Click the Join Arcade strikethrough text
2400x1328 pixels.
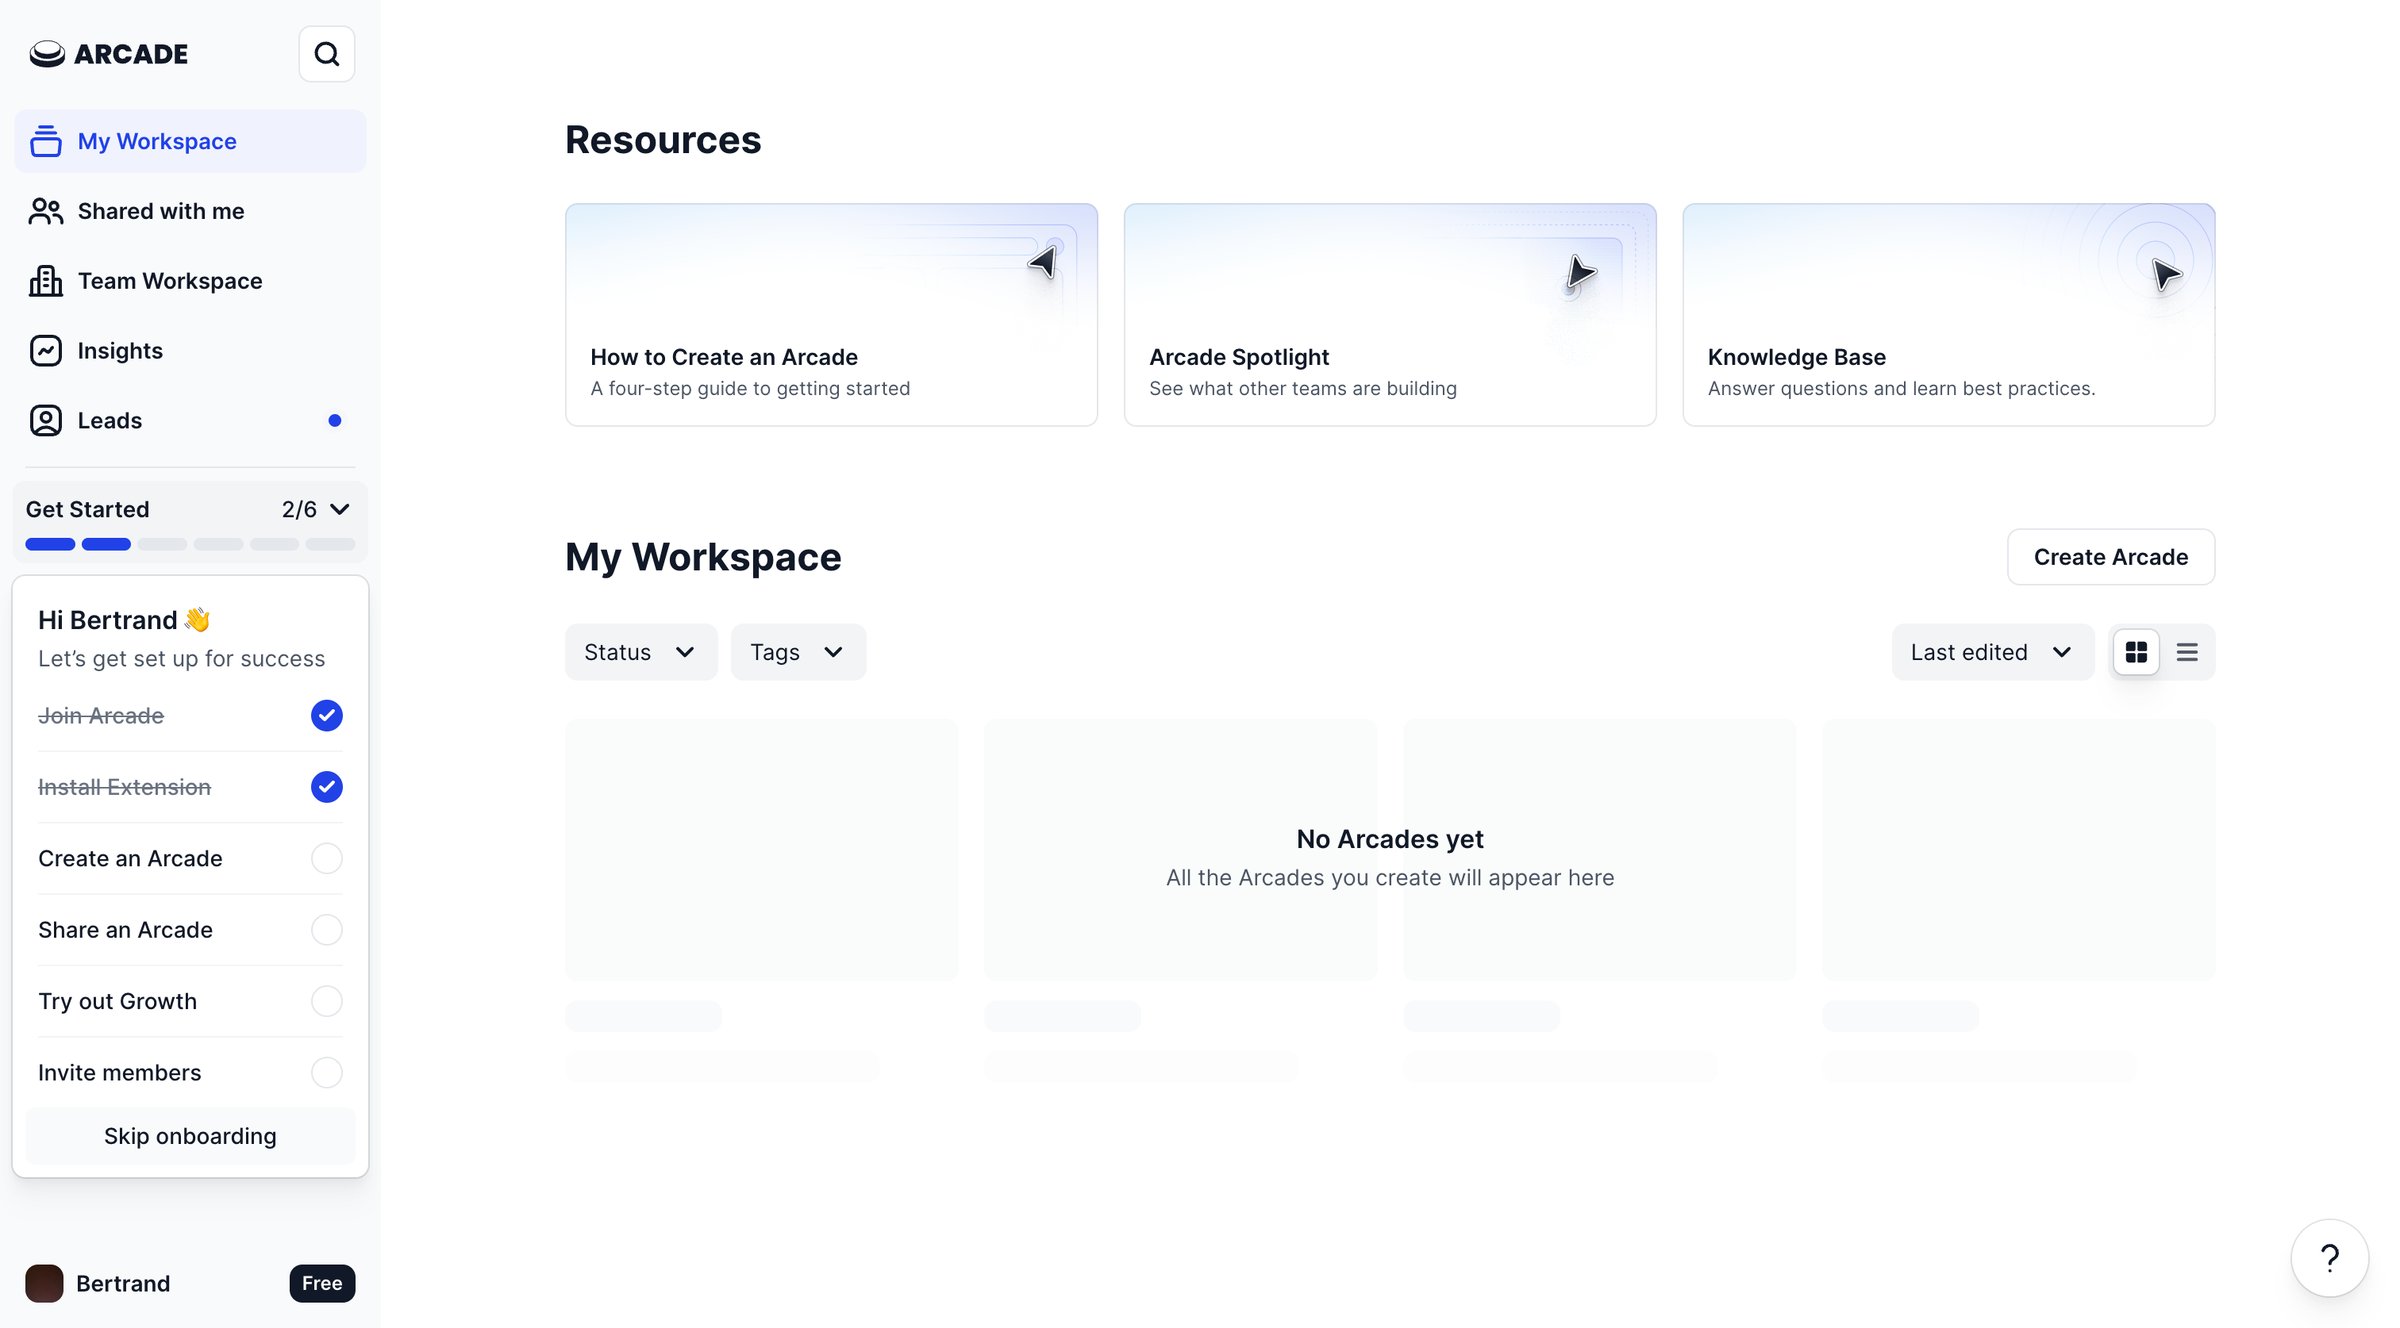[101, 716]
